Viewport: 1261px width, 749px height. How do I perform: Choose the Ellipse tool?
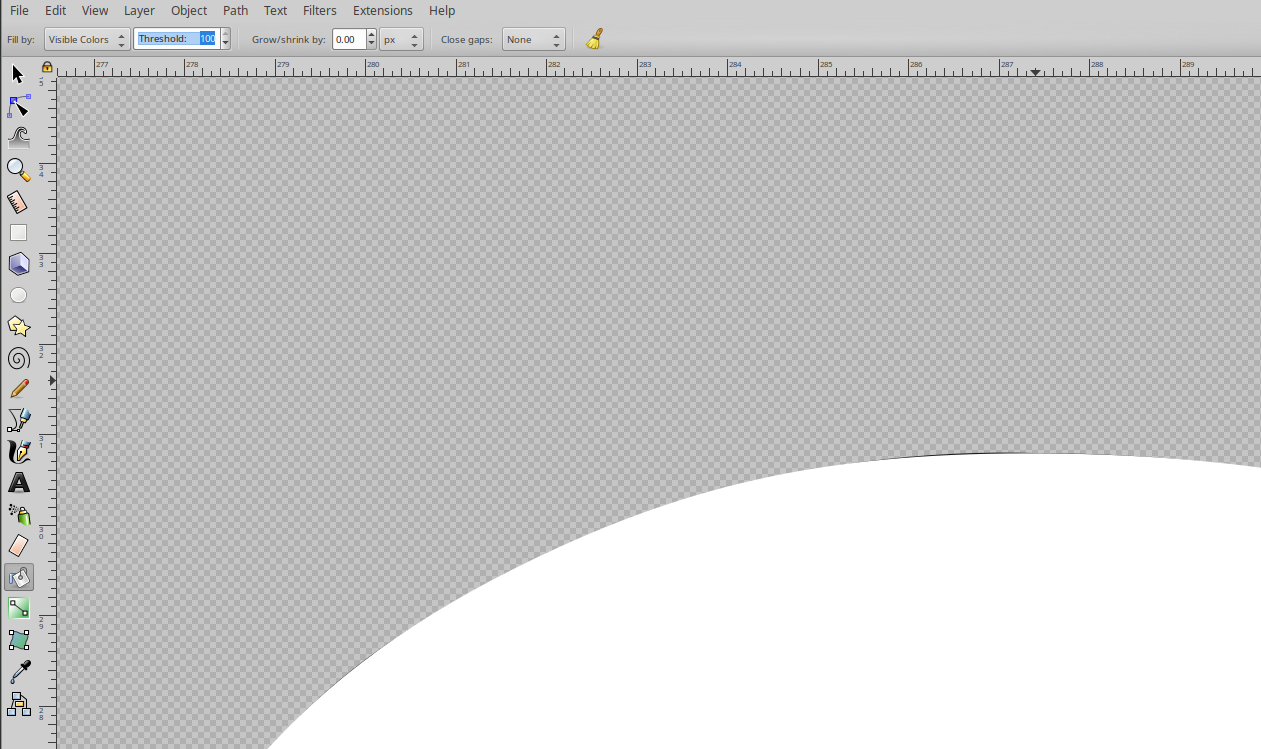[17, 294]
